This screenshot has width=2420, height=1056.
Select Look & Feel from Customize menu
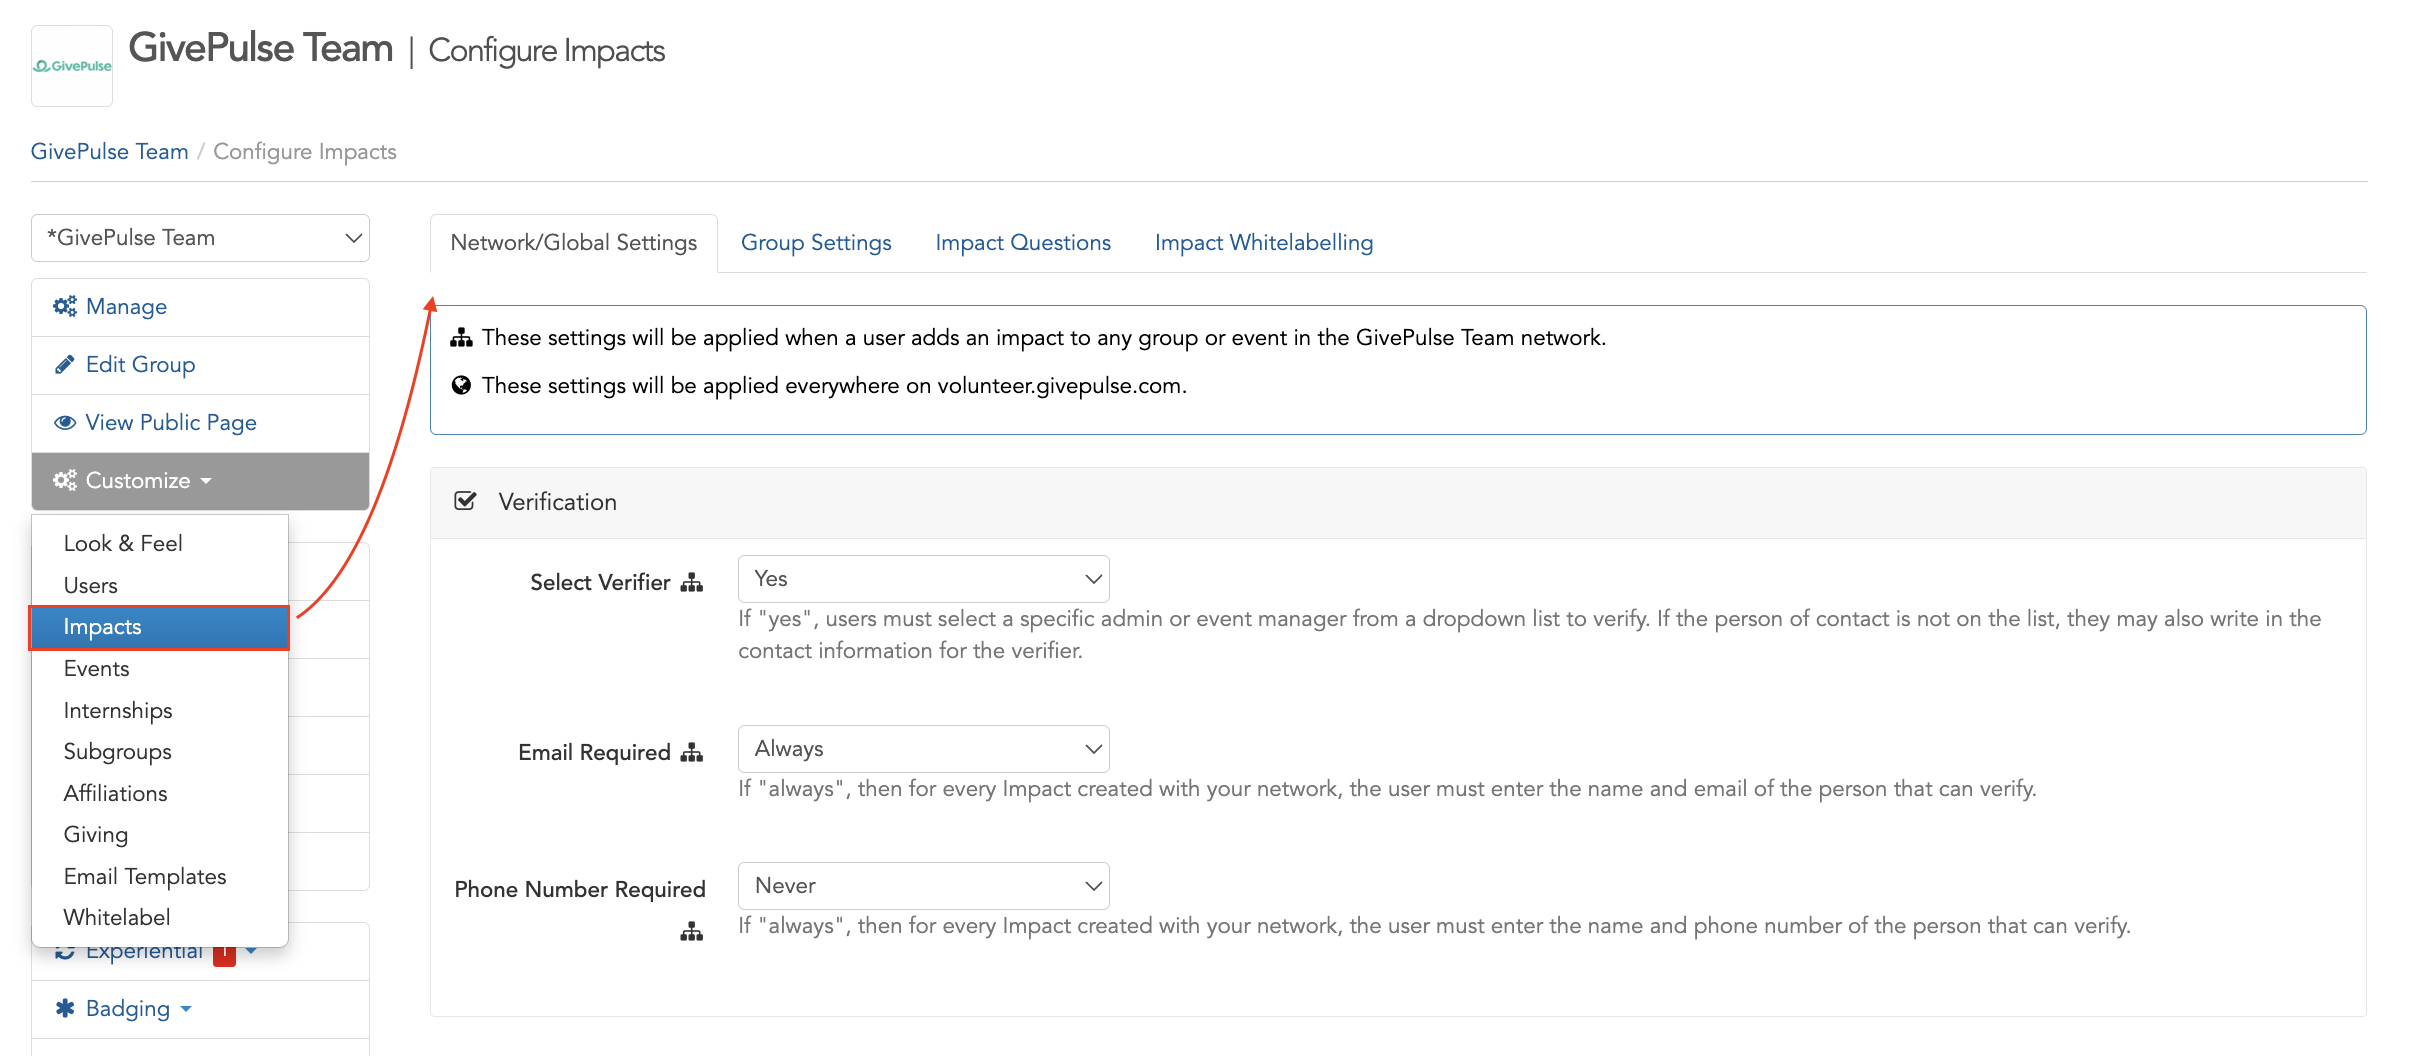tap(123, 543)
